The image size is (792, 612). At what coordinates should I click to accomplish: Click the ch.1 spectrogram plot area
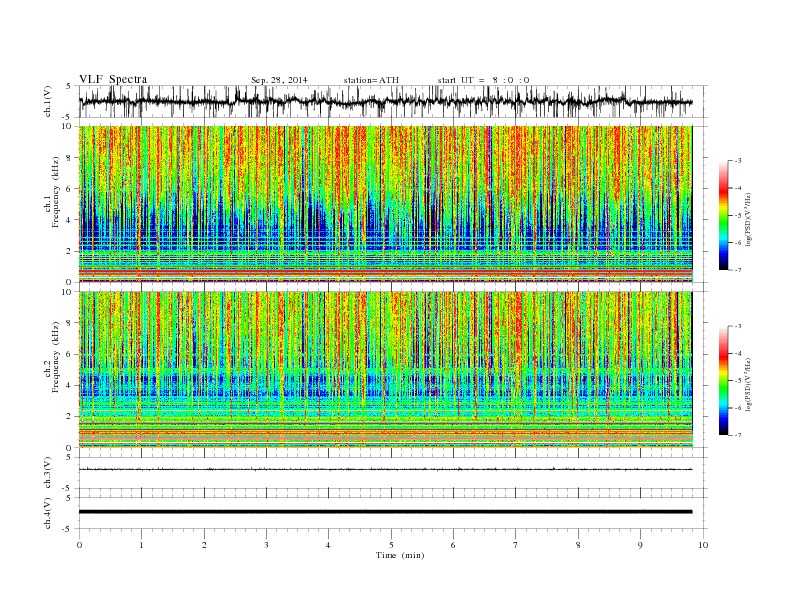385,204
